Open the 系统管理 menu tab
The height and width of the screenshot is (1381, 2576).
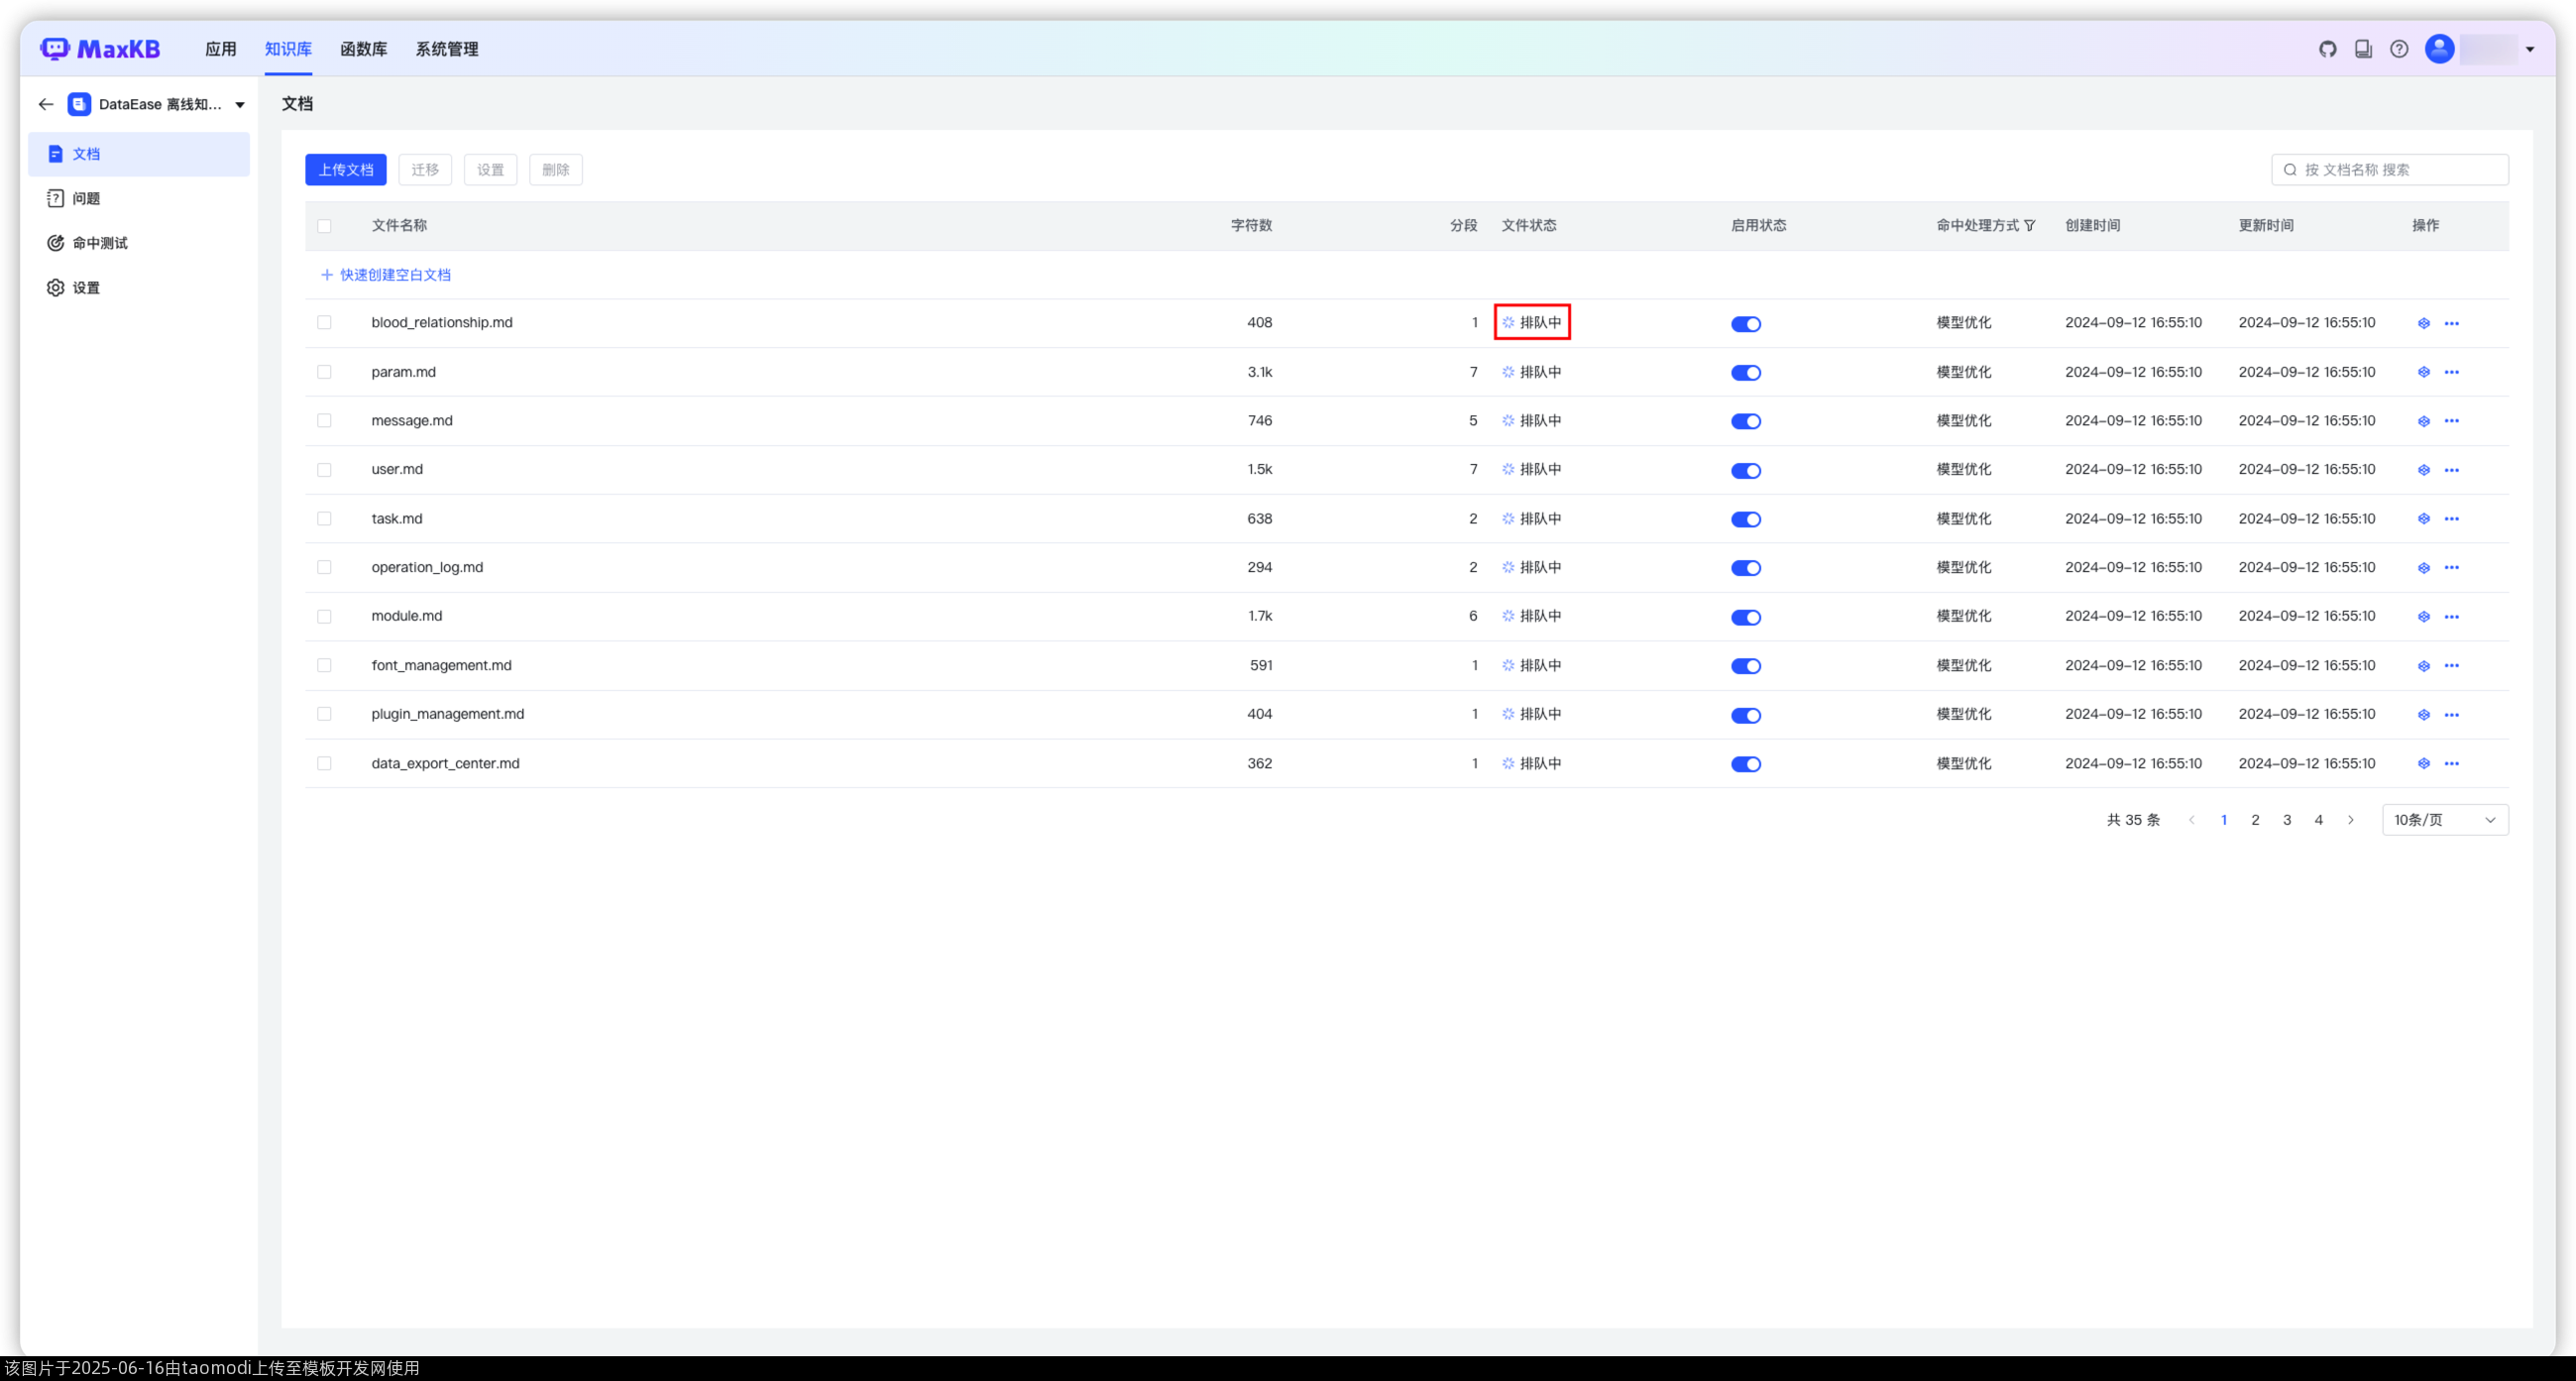[446, 49]
